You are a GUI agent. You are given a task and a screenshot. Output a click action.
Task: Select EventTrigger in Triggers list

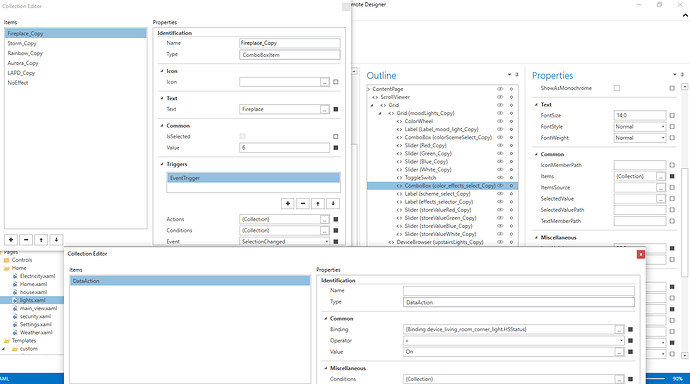tap(253, 178)
